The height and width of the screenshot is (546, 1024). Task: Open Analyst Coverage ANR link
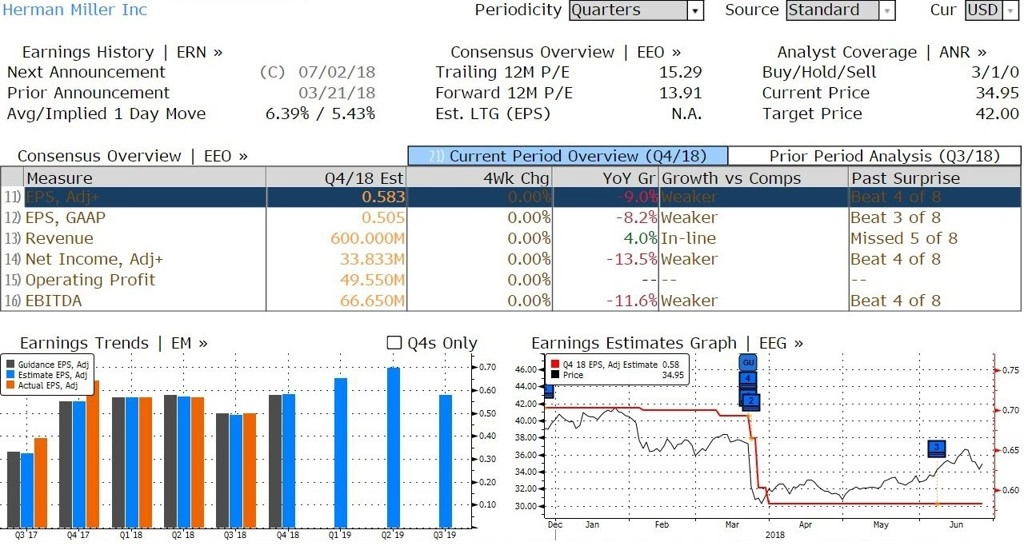click(882, 52)
